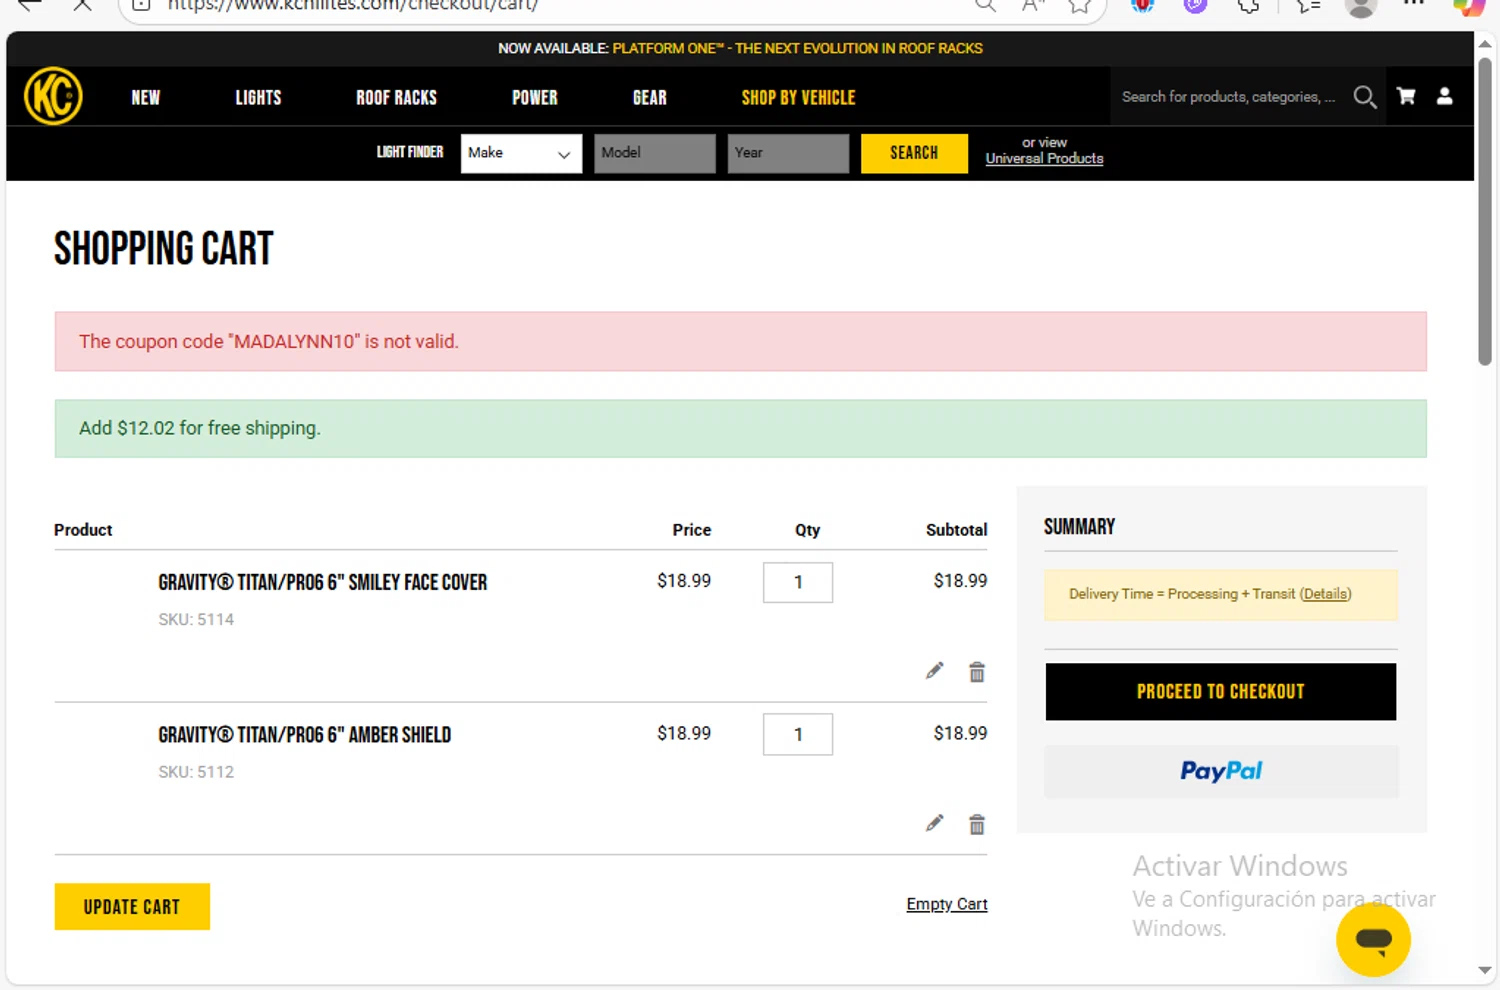Viewport: 1500px width, 990px height.
Task: Click the "SKU: 5112" text
Action: click(196, 772)
